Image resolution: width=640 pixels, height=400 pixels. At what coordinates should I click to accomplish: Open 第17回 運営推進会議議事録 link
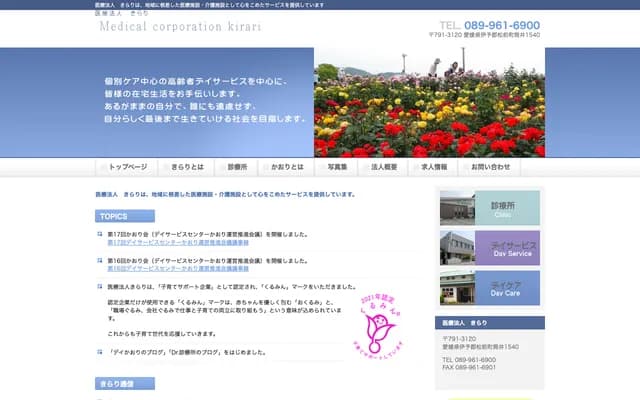(x=178, y=243)
